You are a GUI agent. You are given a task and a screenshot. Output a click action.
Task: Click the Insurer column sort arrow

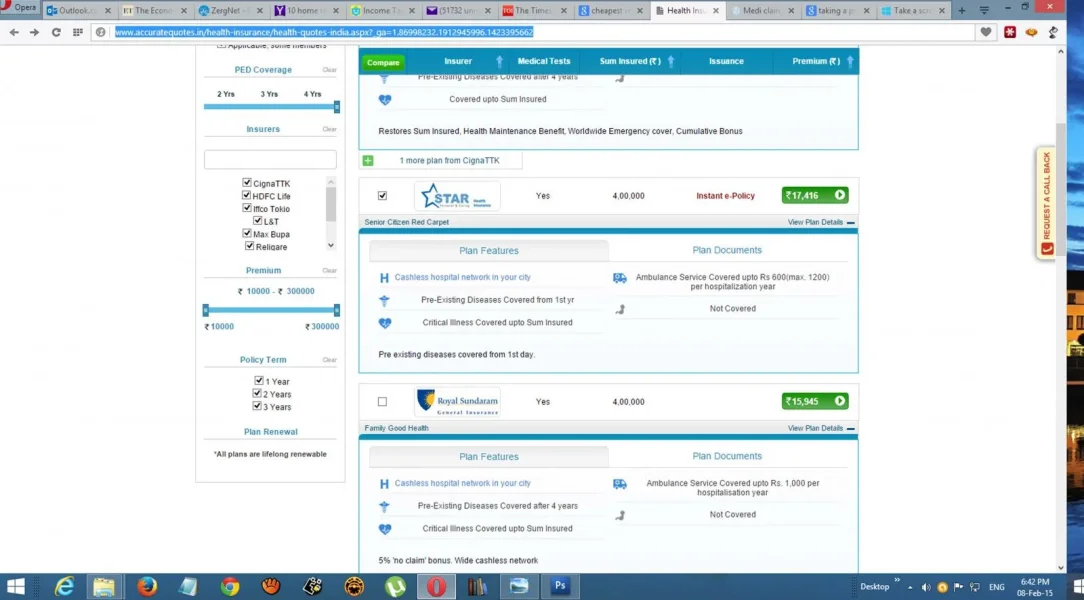497,62
